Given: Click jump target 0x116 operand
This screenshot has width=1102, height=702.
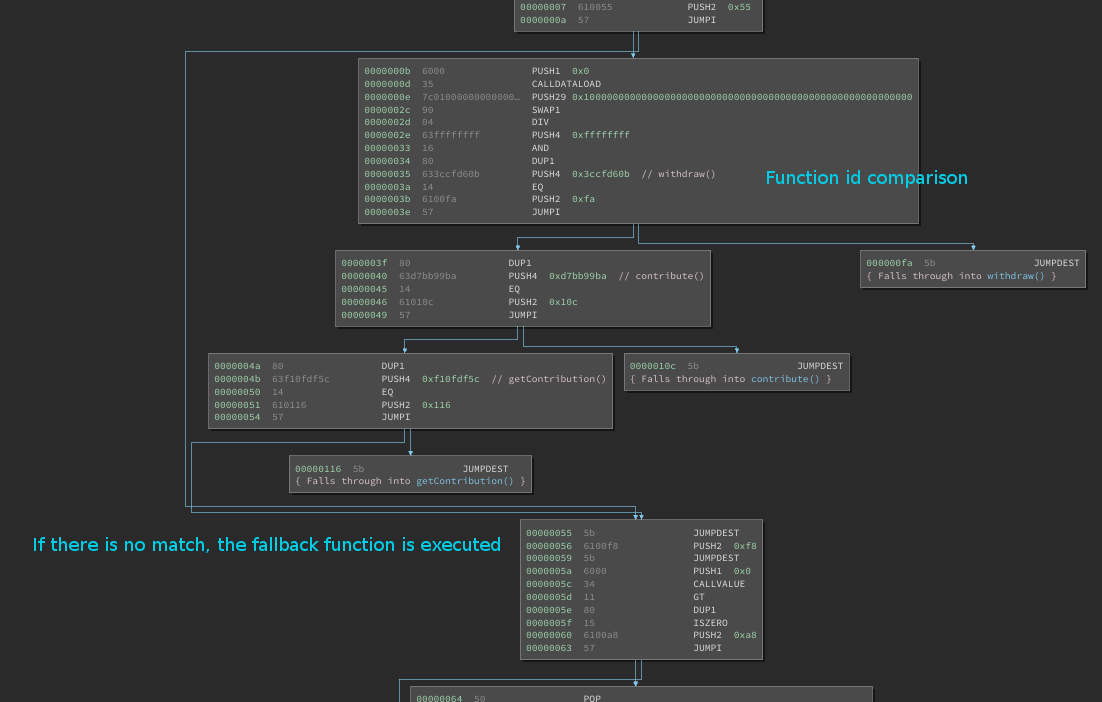Looking at the screenshot, I should [436, 405].
